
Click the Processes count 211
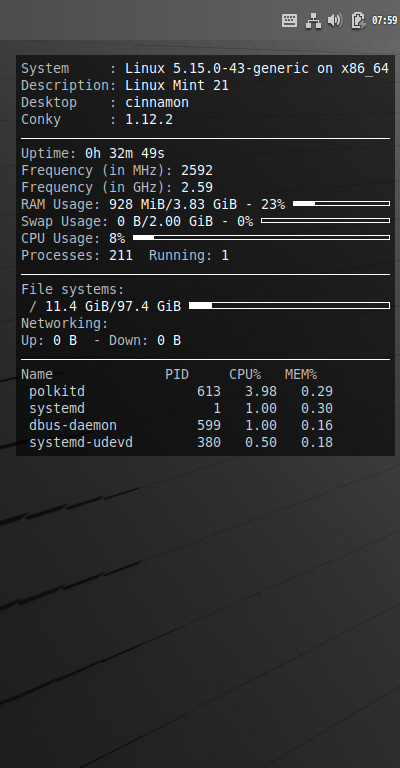(x=121, y=255)
